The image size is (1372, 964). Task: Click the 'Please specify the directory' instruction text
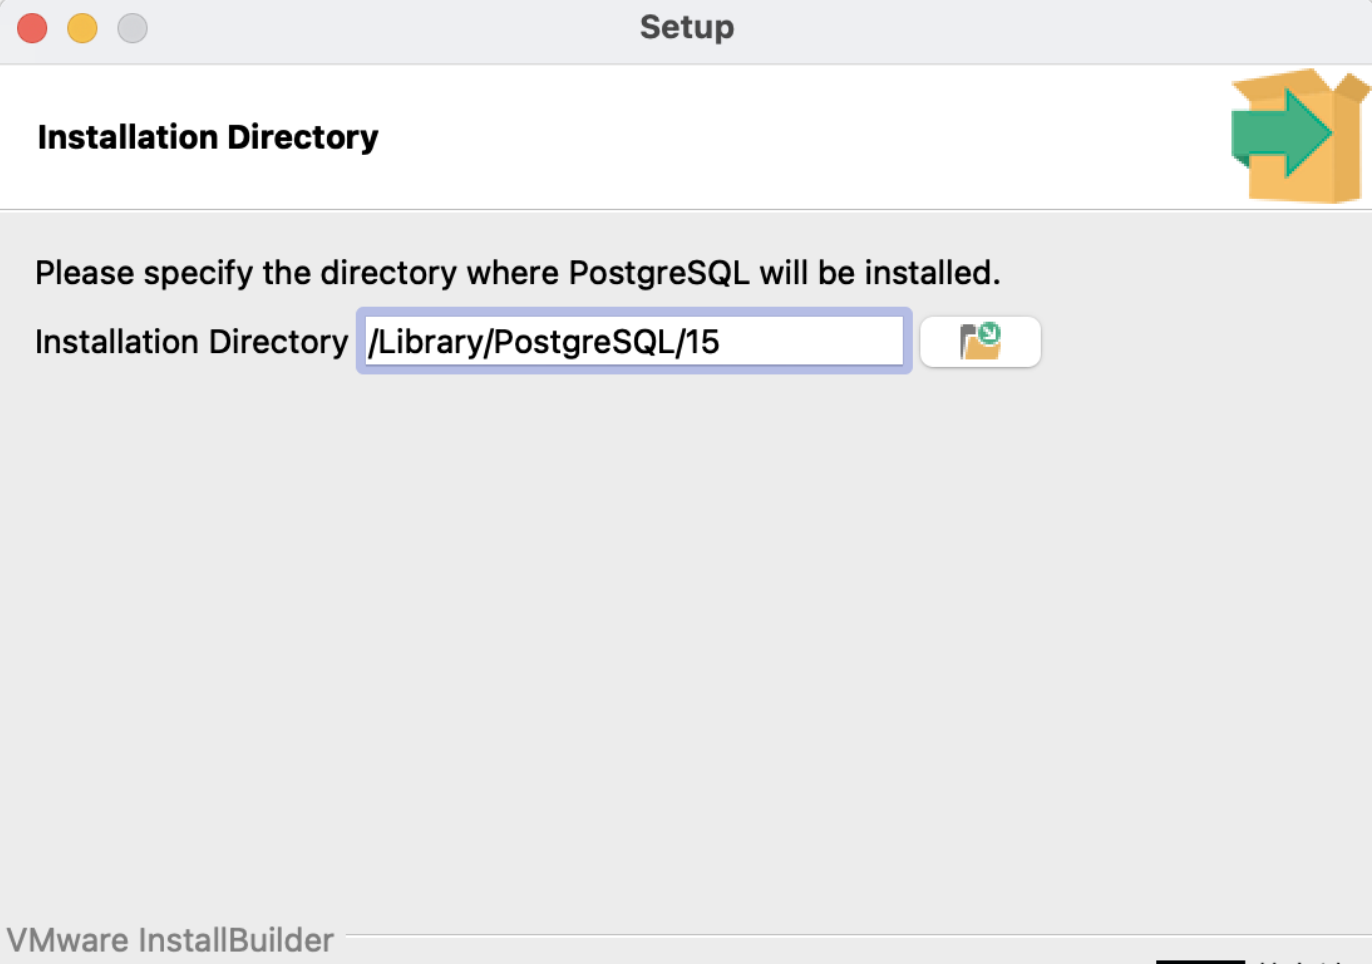[x=517, y=273]
